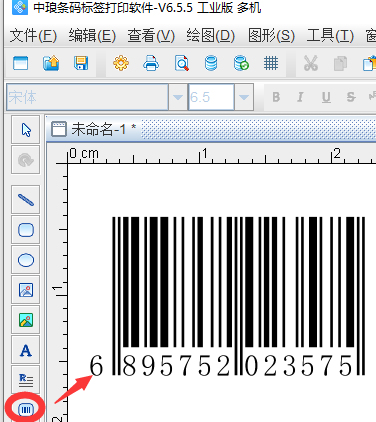Select the Line drawing tool
Viewport: 376px width, 422px height.
26,200
